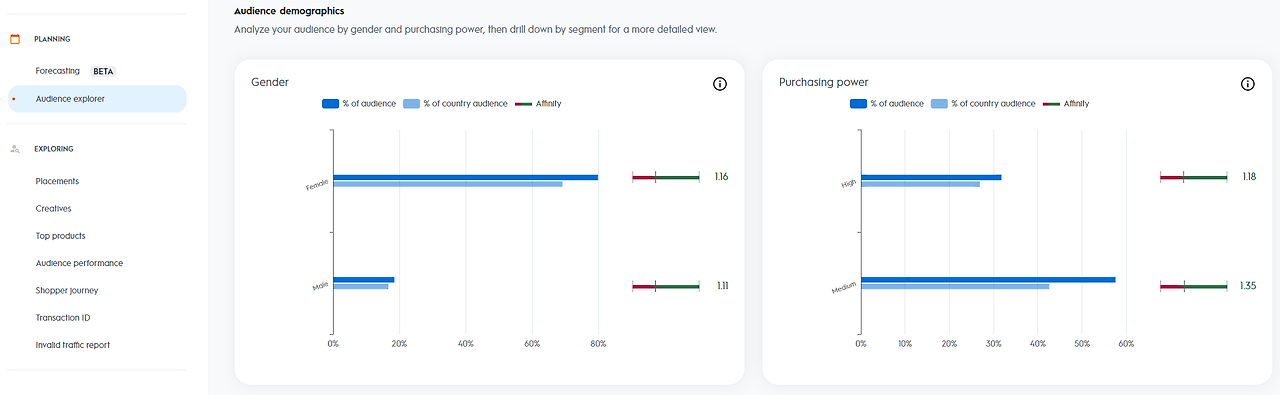Toggle Affinity legend in Gender chart
Image resolution: width=1280 pixels, height=395 pixels.
538,103
